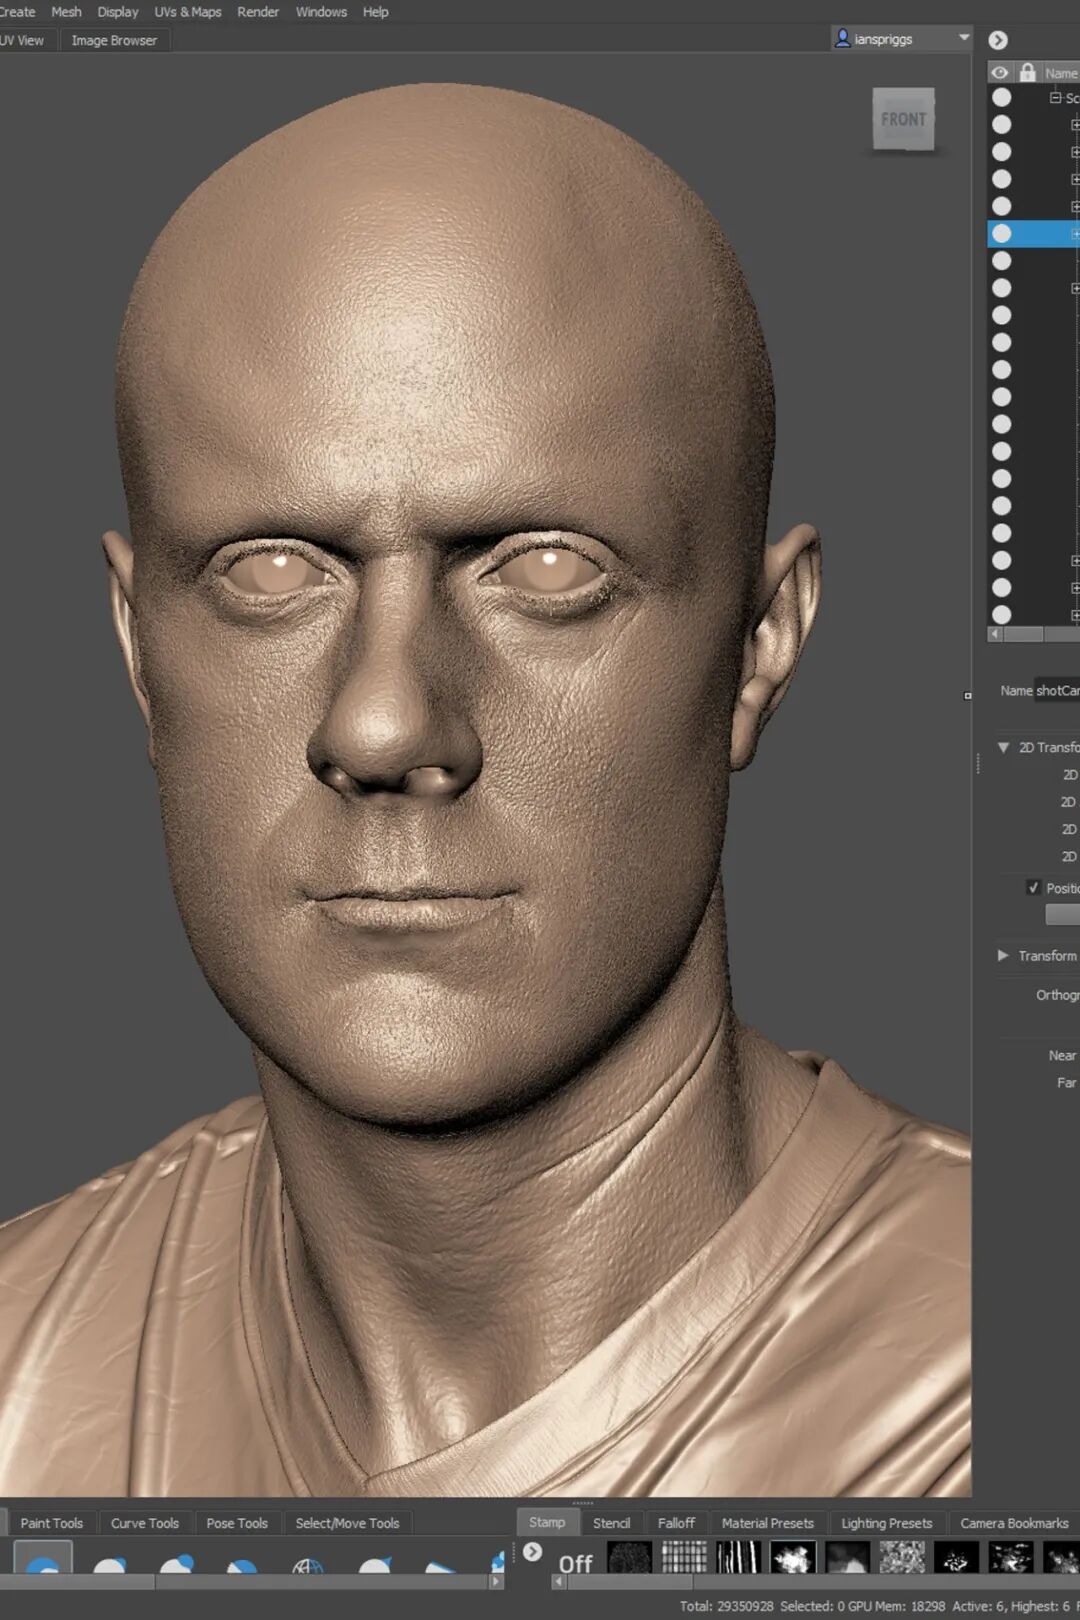Click the stamp tray horizontal scrollbar thumb
This screenshot has height=1620, width=1080.
[x=629, y=1582]
